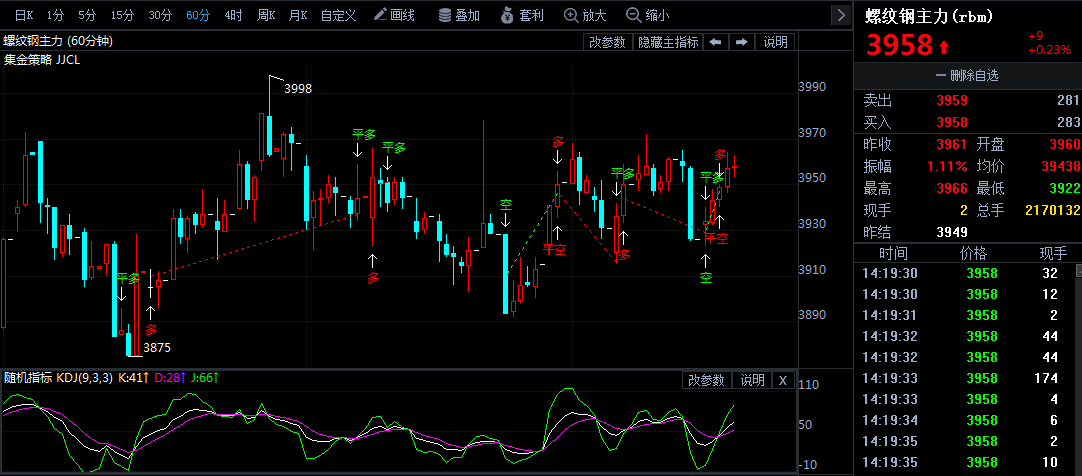1082x476 pixels.
Task: Click the 螺纹钢主力(rbm) title
Action: click(x=929, y=17)
